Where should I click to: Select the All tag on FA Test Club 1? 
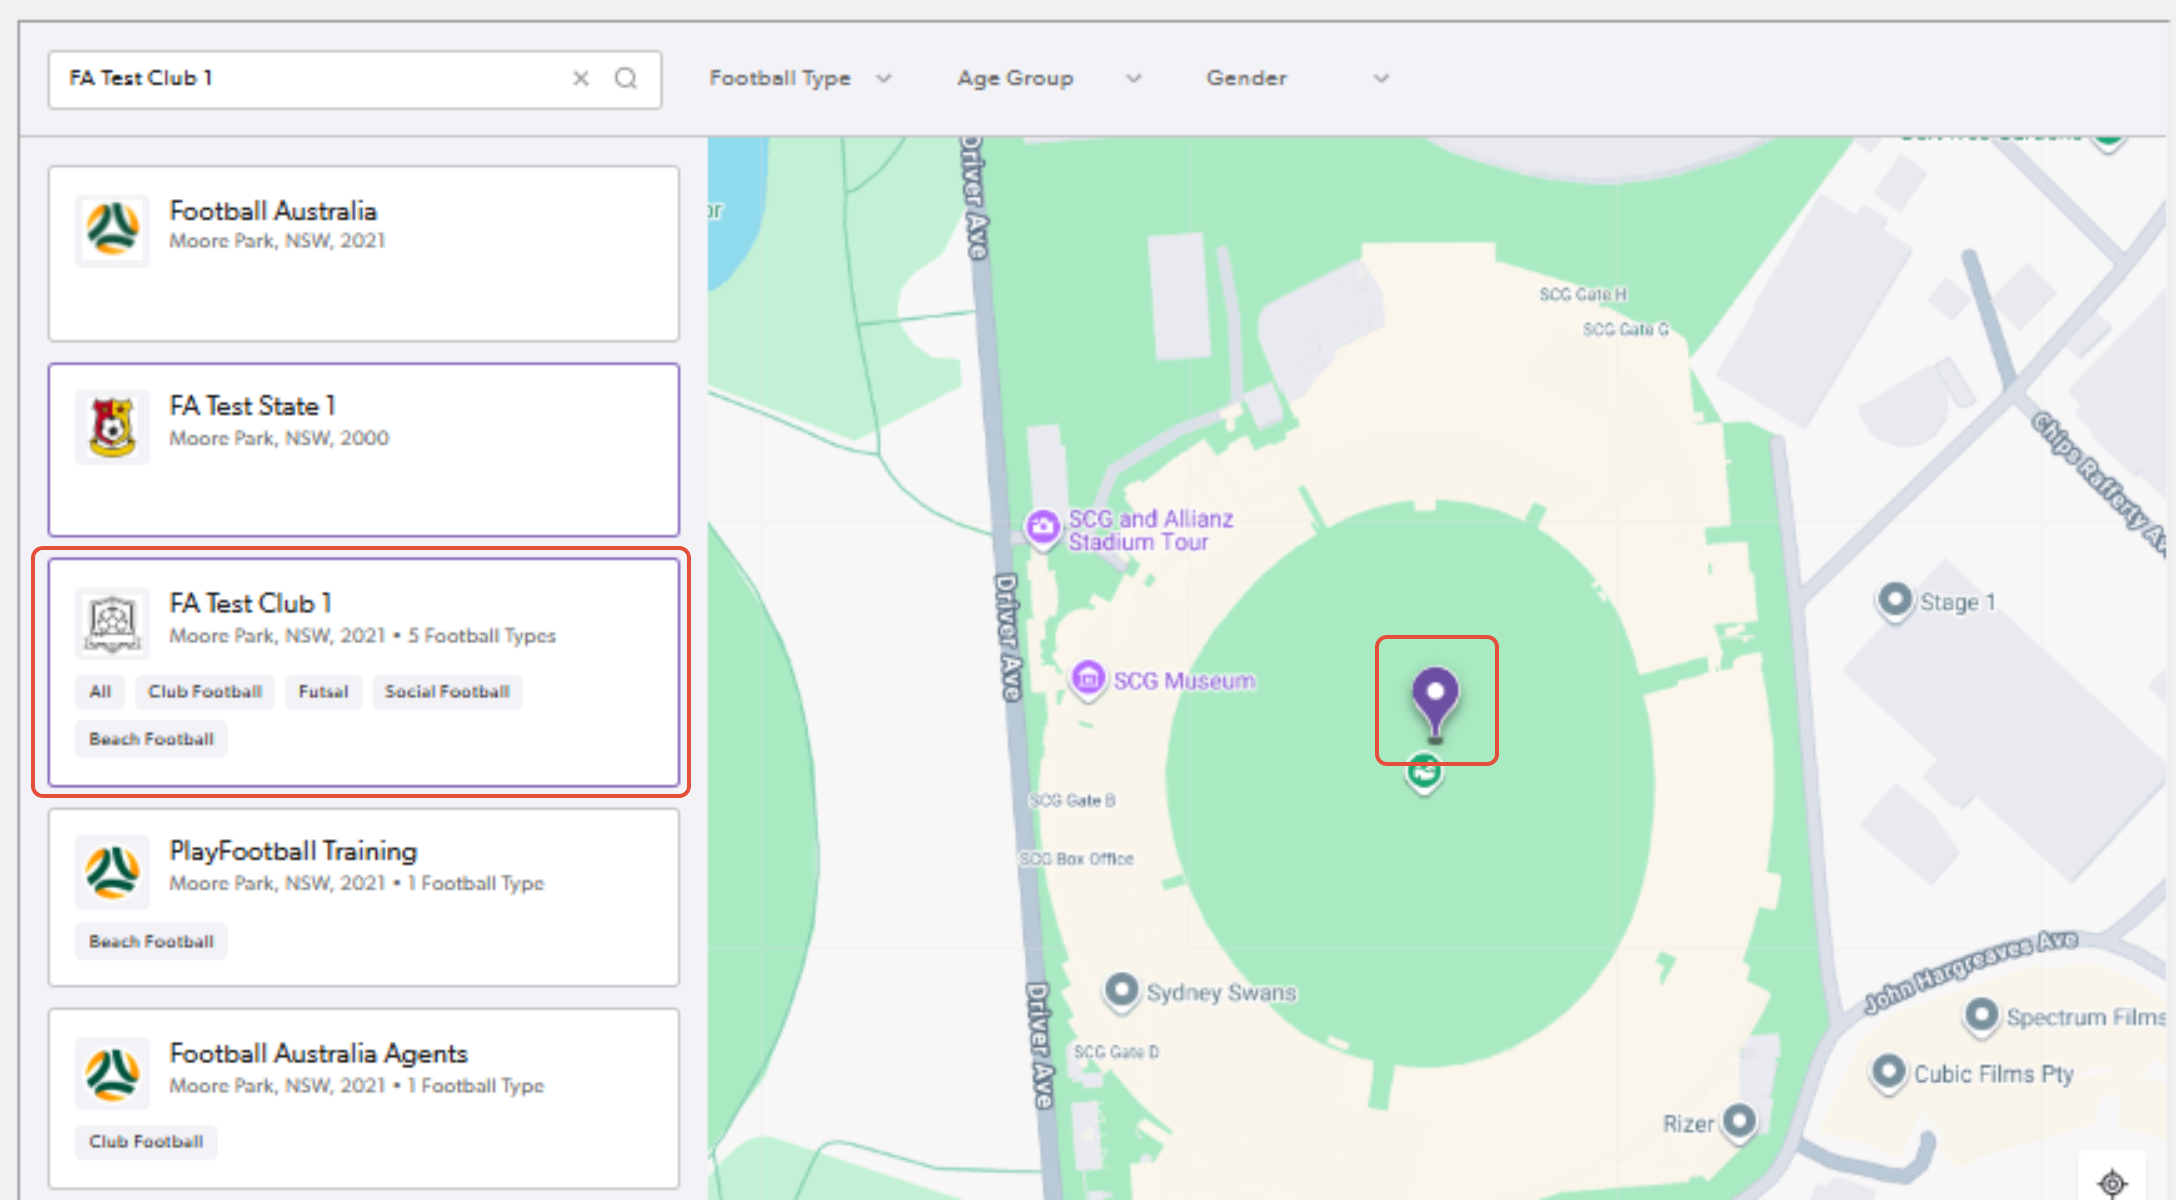point(100,691)
